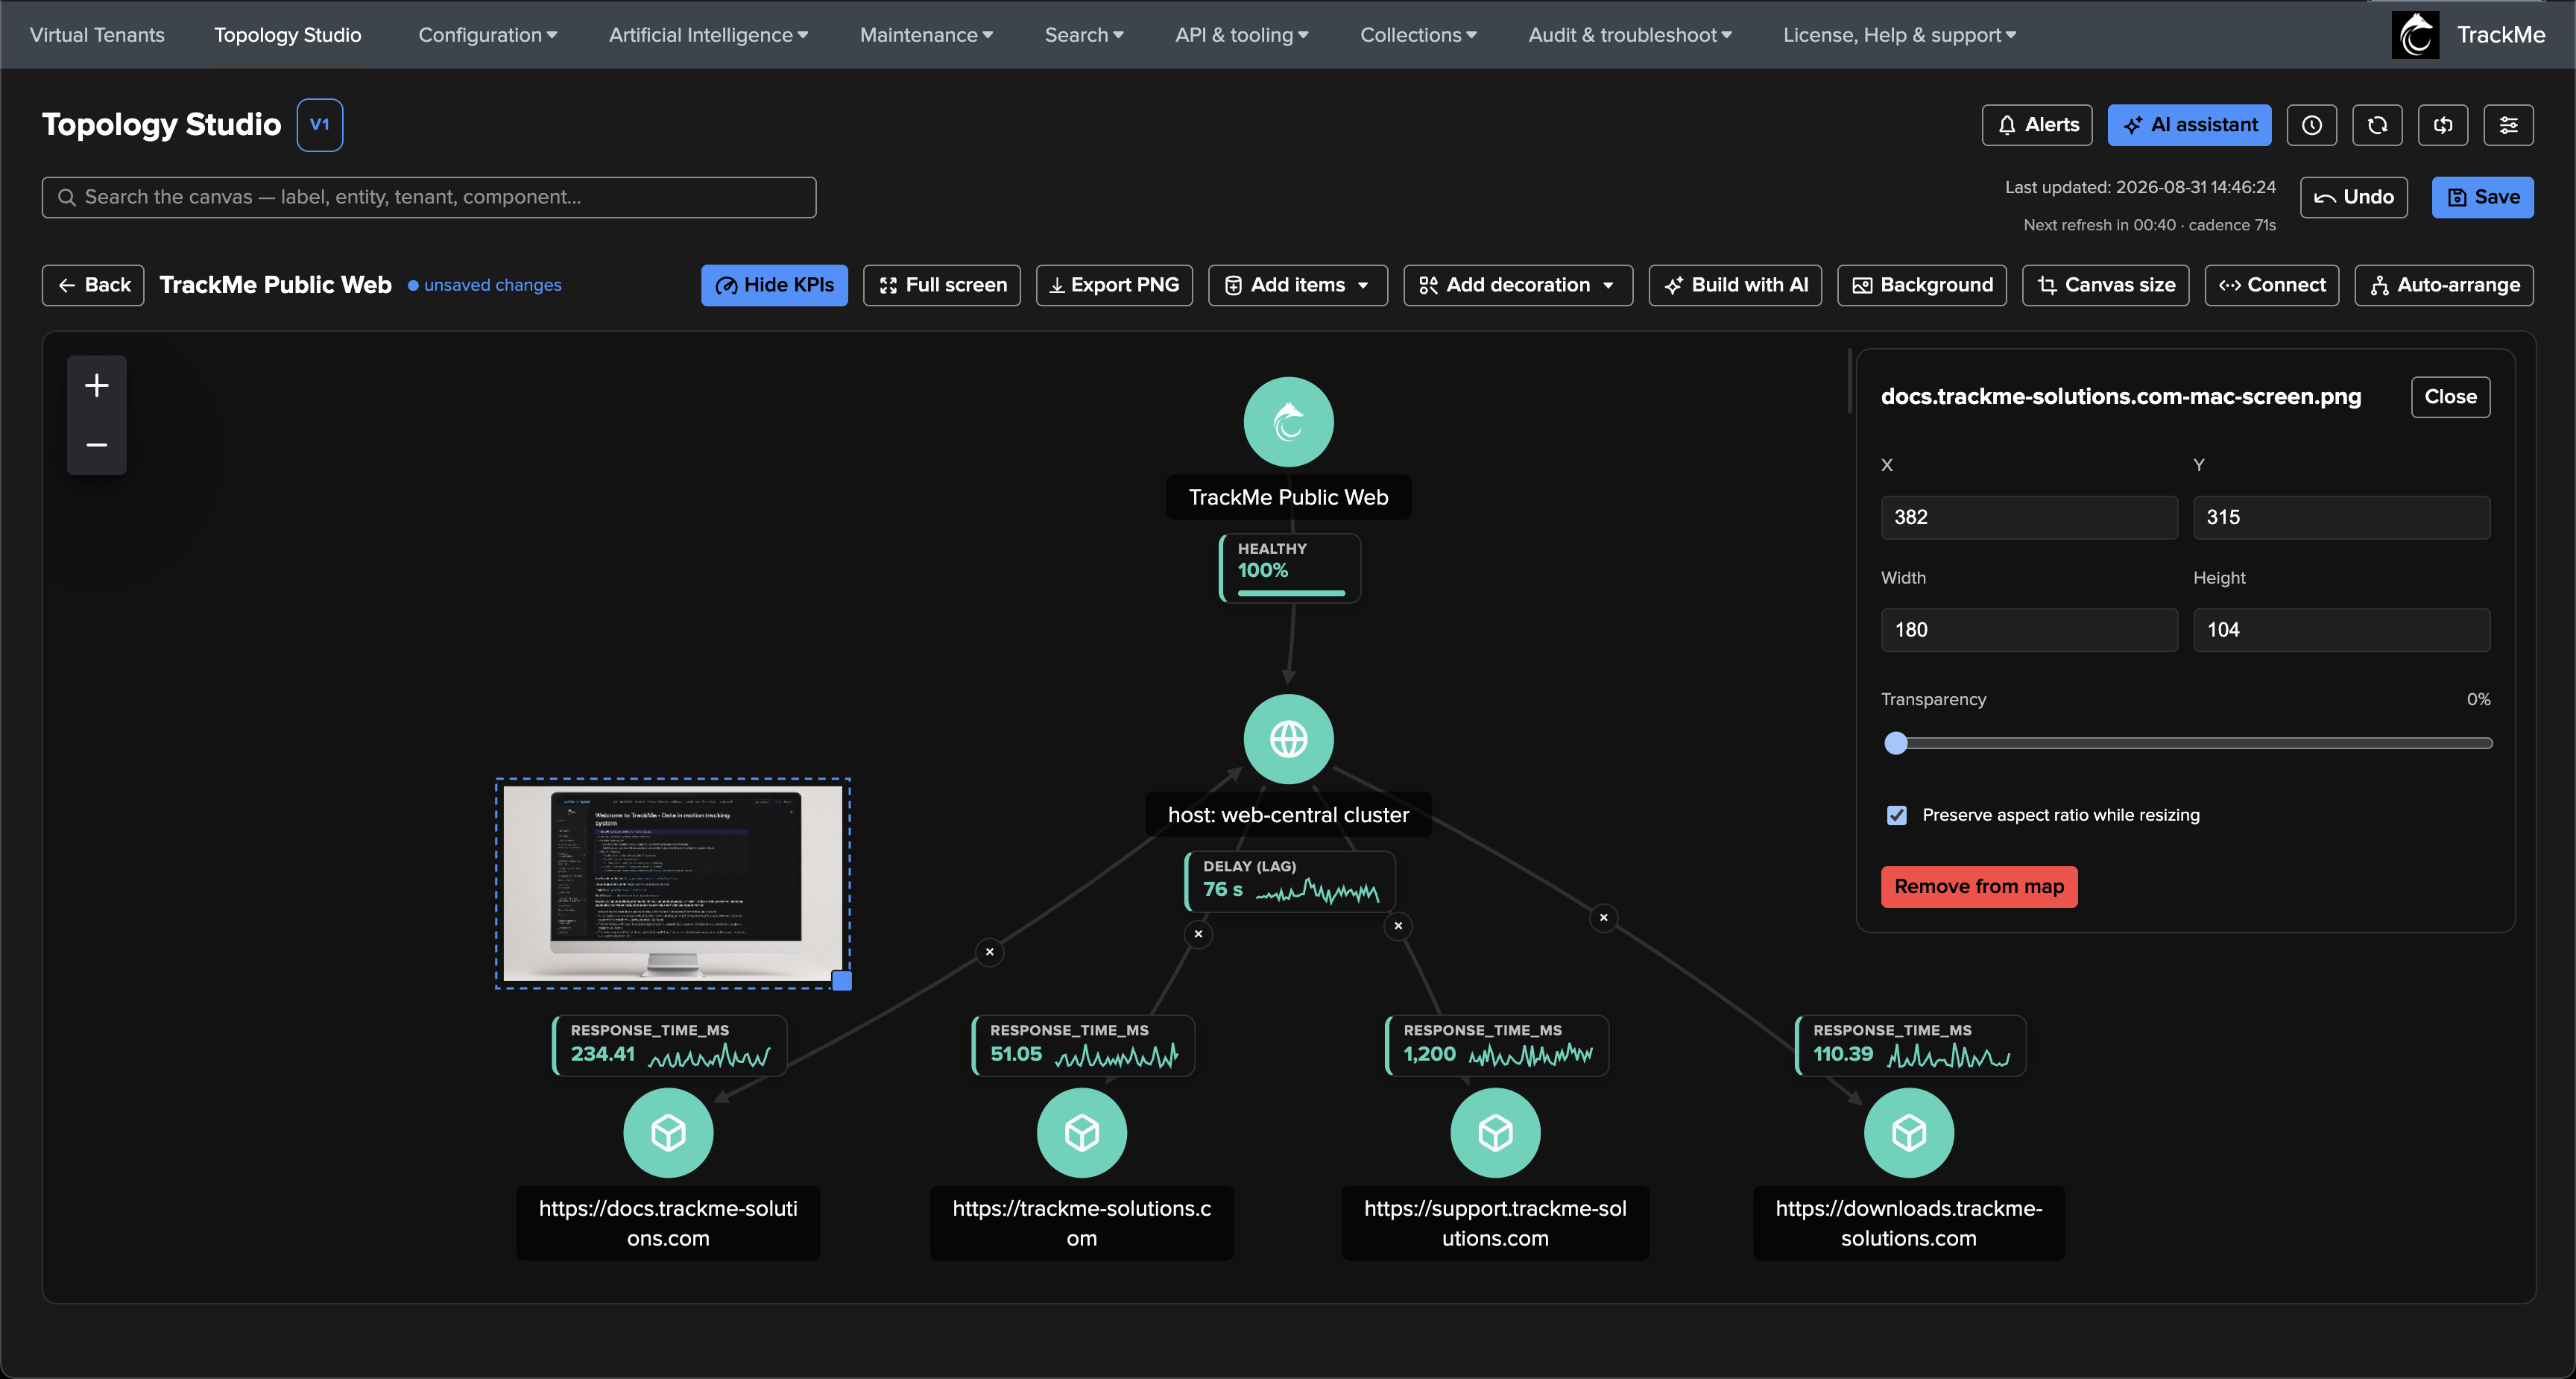
Task: Open the Virtual Tenants tab
Action: coord(97,35)
